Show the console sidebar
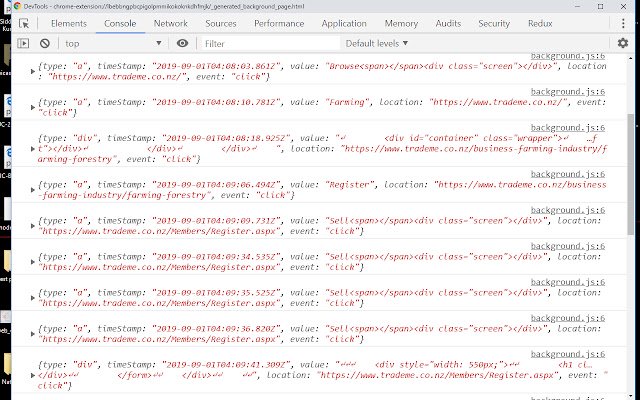The height and width of the screenshot is (400, 640). click(23, 43)
